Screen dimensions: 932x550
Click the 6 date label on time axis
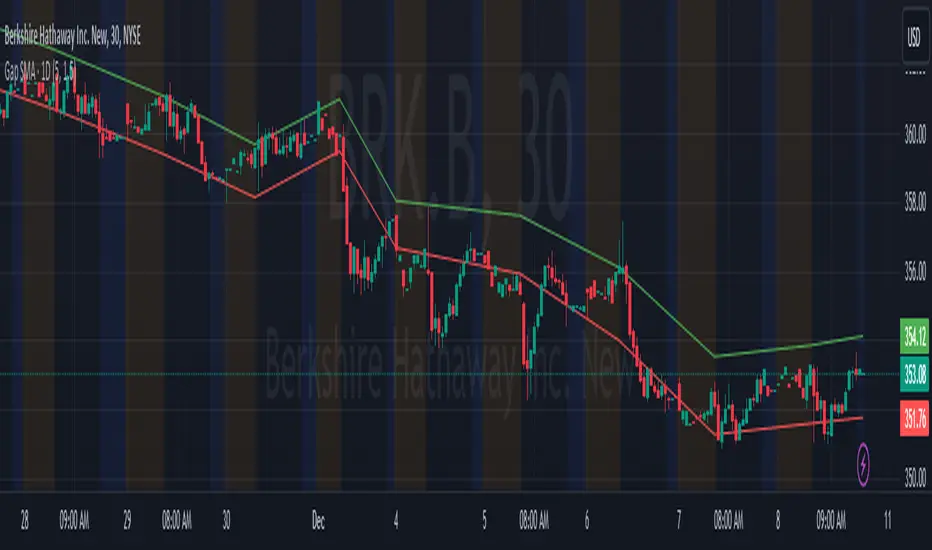click(587, 521)
